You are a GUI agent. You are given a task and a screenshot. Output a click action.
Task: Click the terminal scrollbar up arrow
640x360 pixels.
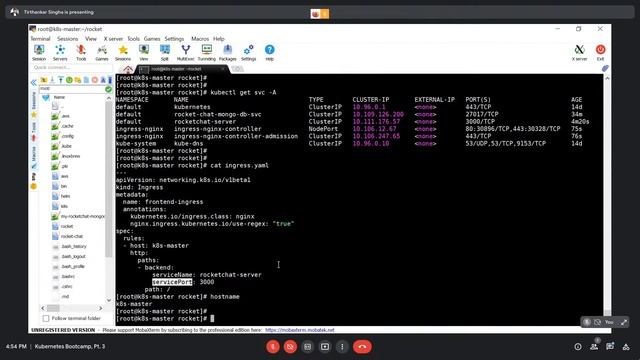[x=607, y=78]
